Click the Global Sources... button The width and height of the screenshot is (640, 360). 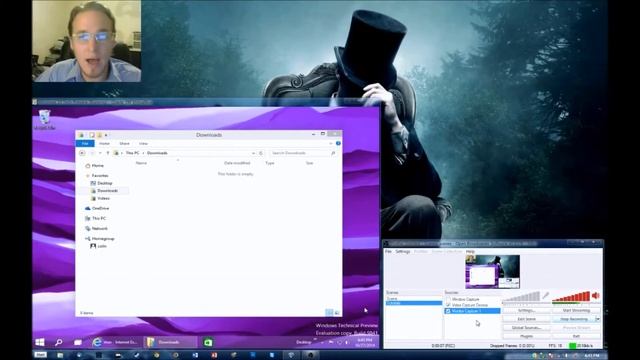527,328
